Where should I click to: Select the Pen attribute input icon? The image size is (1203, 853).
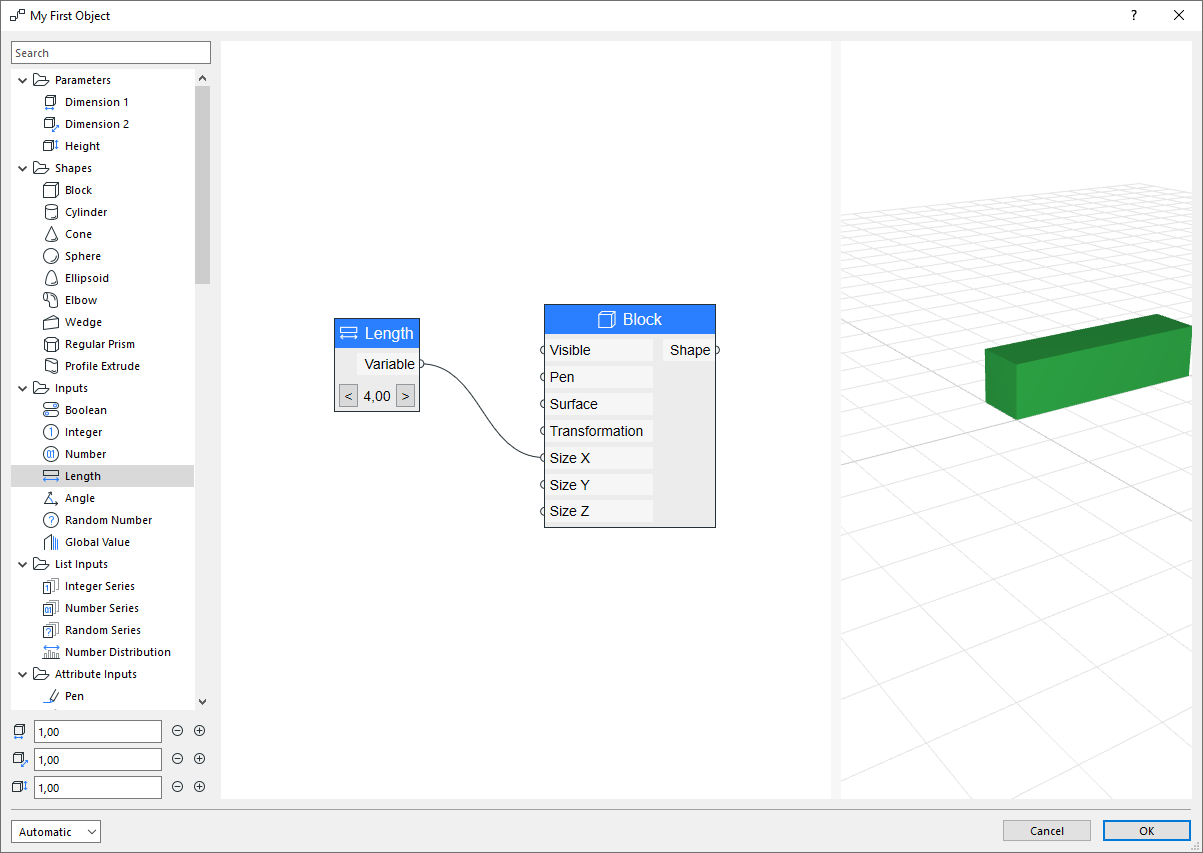[x=51, y=696]
